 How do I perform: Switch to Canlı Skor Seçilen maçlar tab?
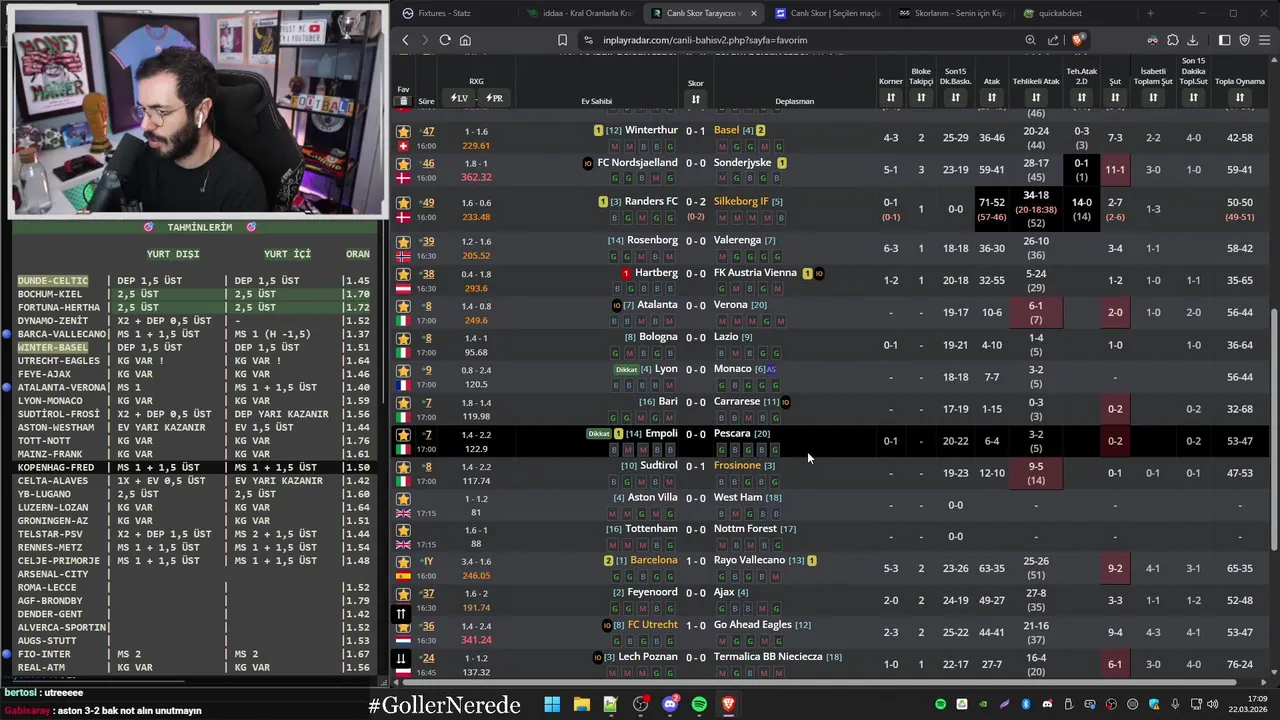coord(828,13)
